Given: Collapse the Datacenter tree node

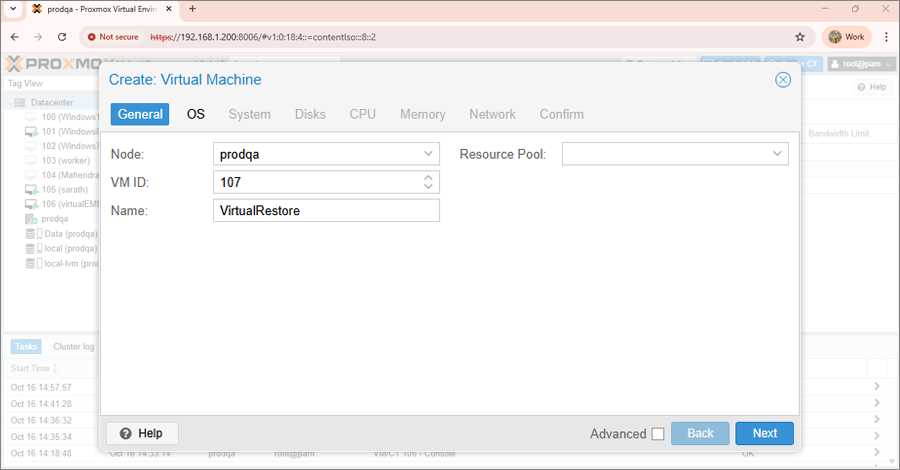Looking at the screenshot, I should 9,103.
